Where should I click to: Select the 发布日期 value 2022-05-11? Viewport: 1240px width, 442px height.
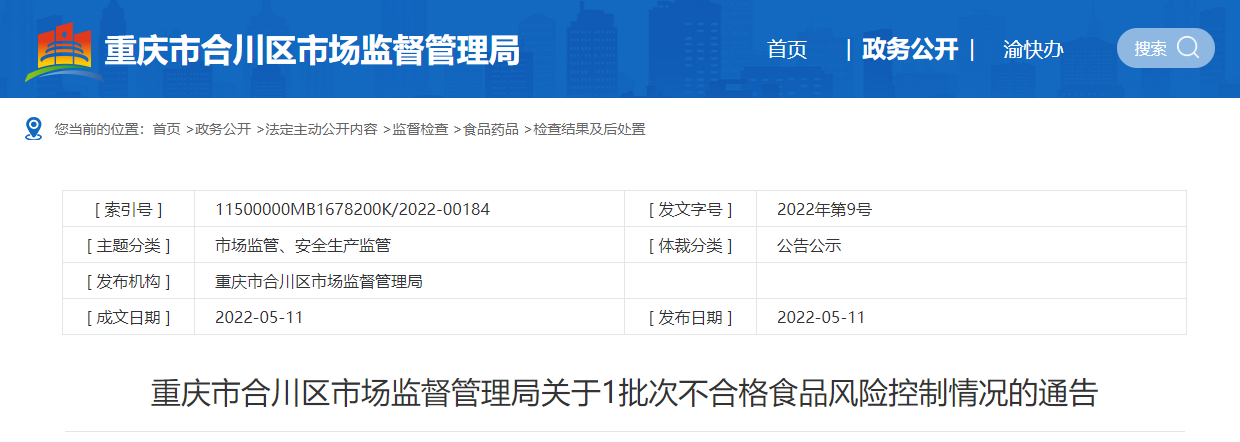point(821,317)
